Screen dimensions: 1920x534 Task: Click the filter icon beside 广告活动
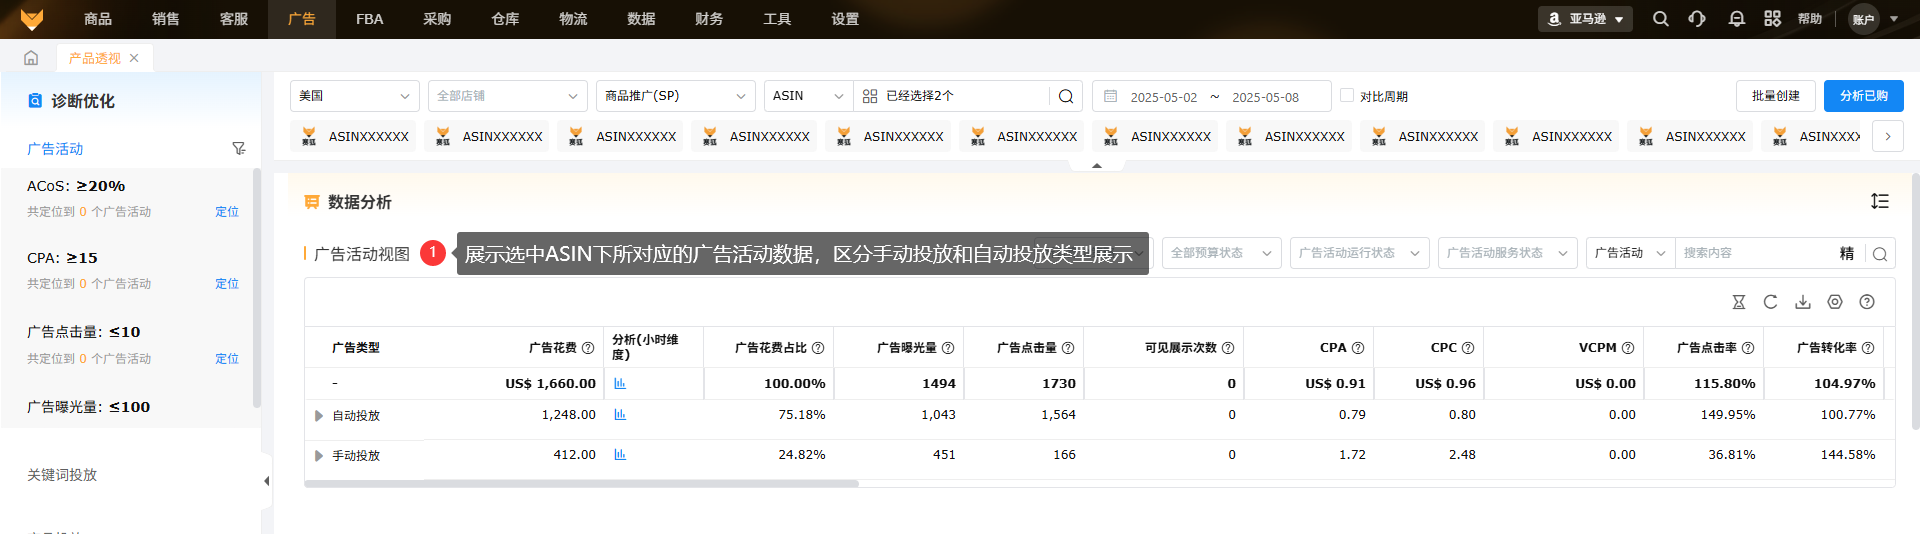tap(238, 149)
